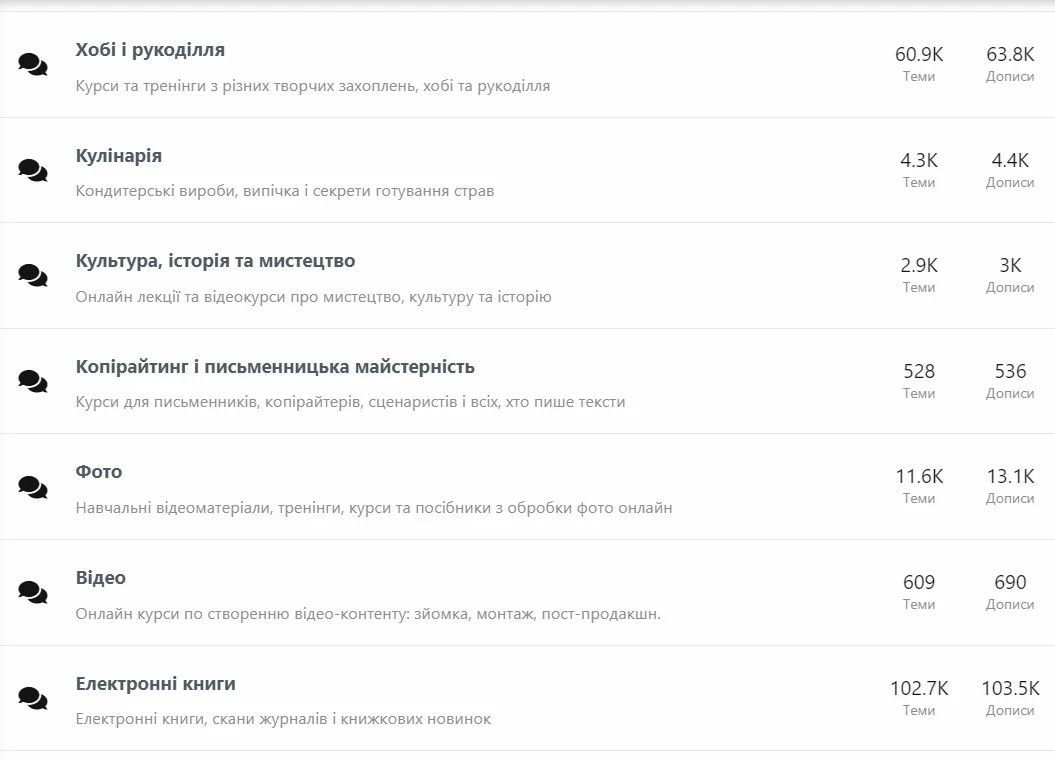Open the Культура, історія та мистецтво forum
This screenshot has width=1055, height=759.
[x=215, y=259]
